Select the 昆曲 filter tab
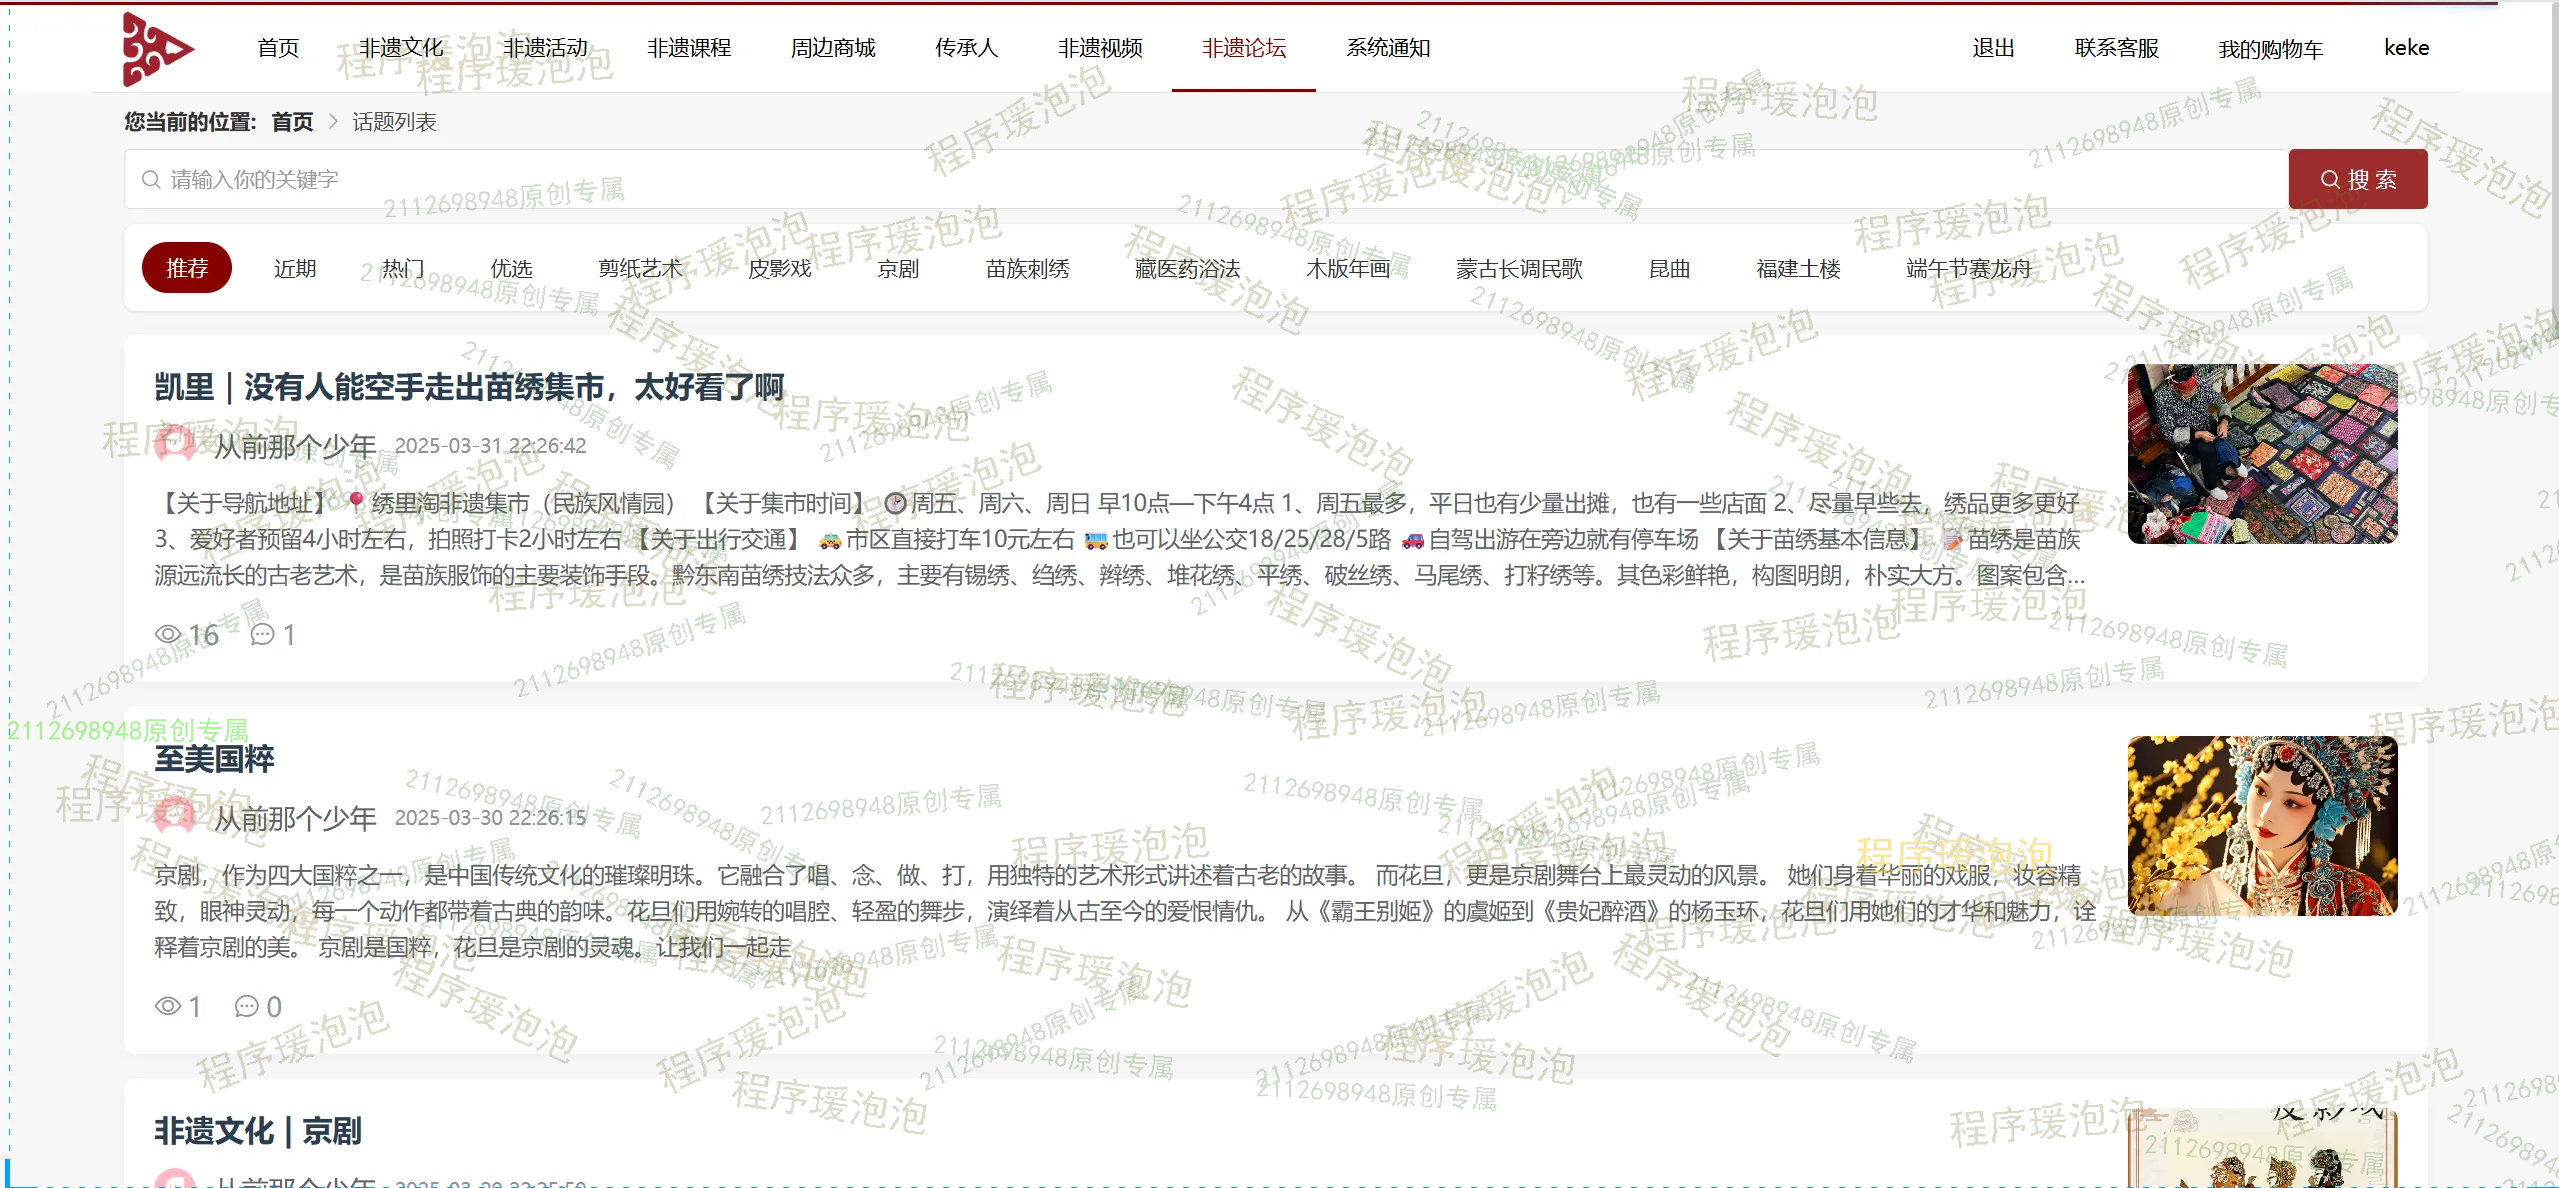 coord(1667,268)
